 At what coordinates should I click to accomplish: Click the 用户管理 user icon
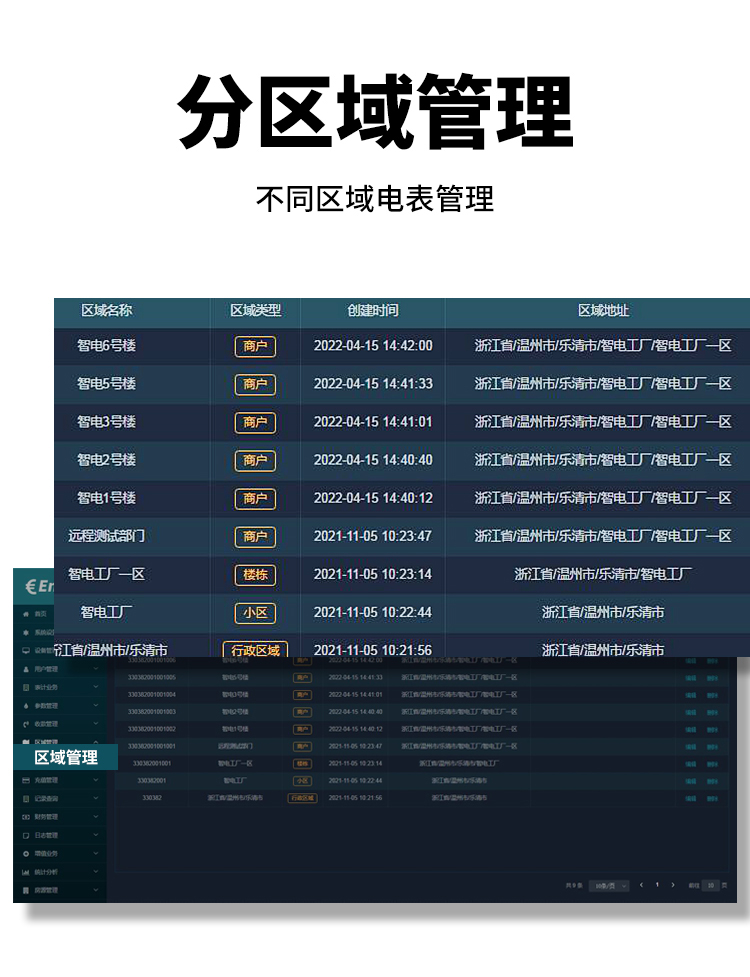[26, 668]
